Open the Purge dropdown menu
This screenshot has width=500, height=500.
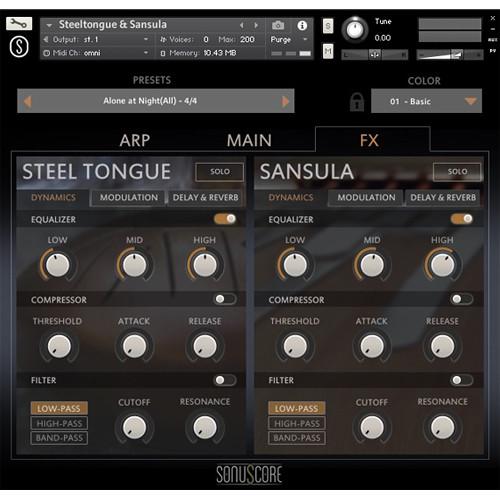(x=289, y=40)
